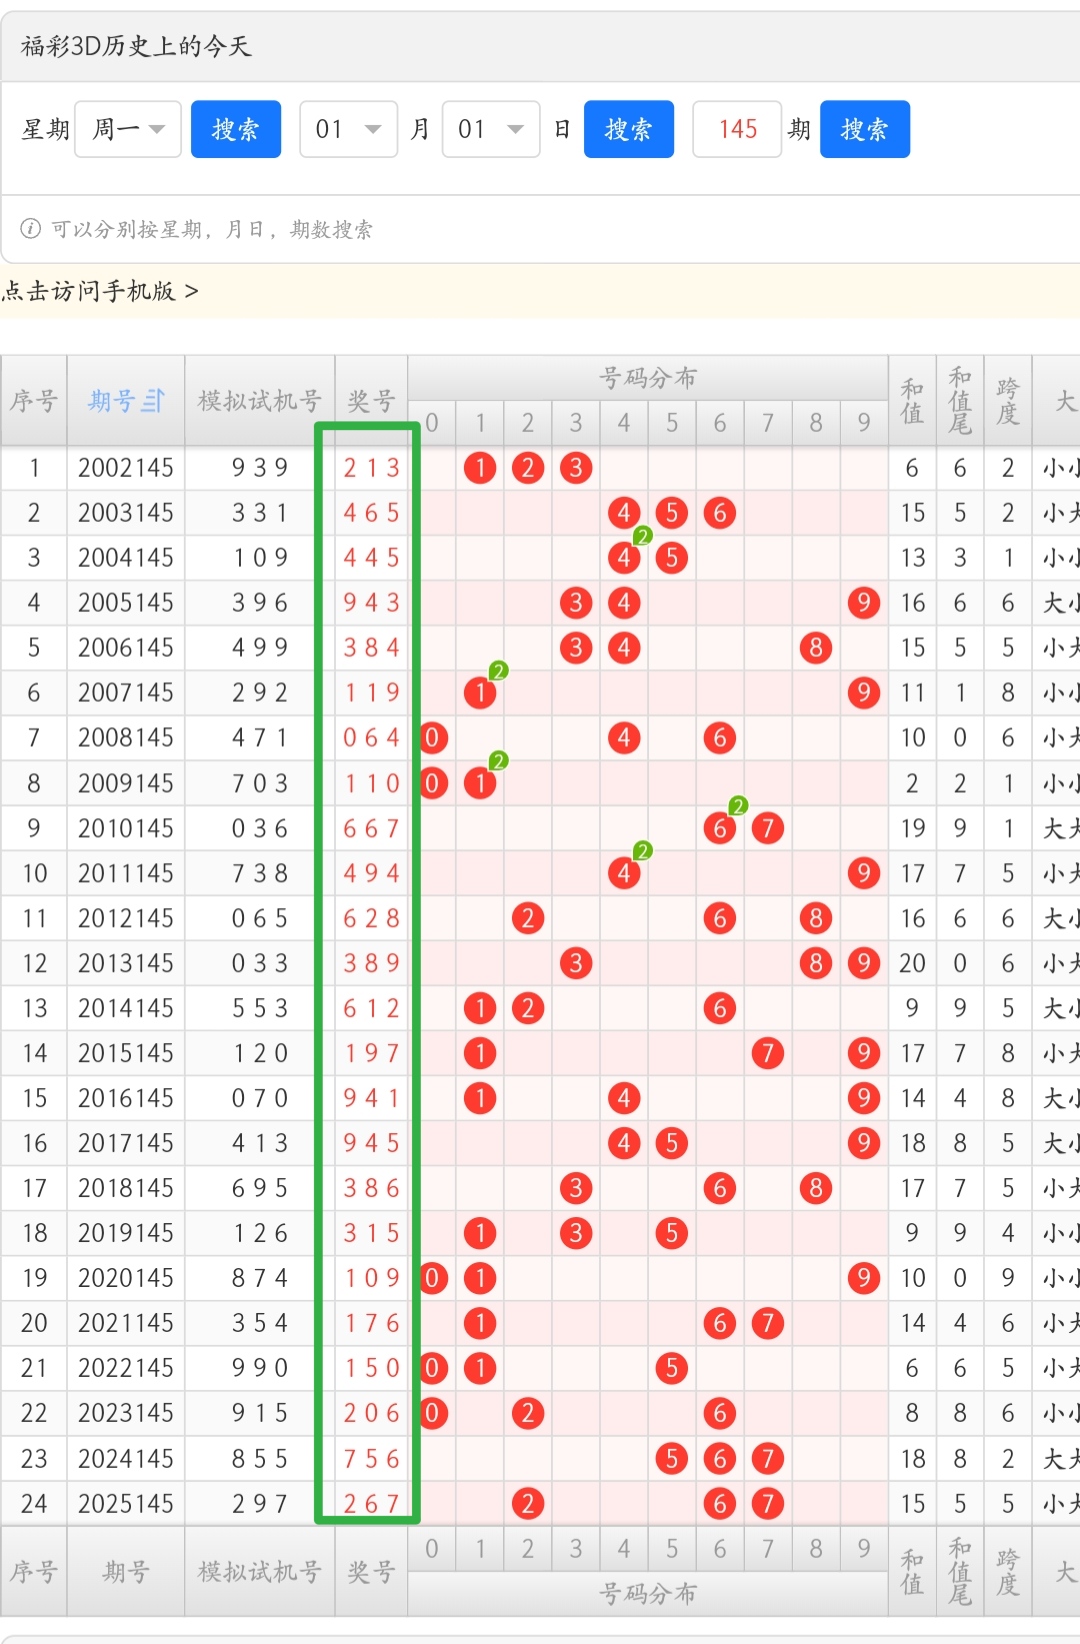Screen dimensions: 1080x1644
Task: Click prize number 213 in row 1
Action: 372,468
